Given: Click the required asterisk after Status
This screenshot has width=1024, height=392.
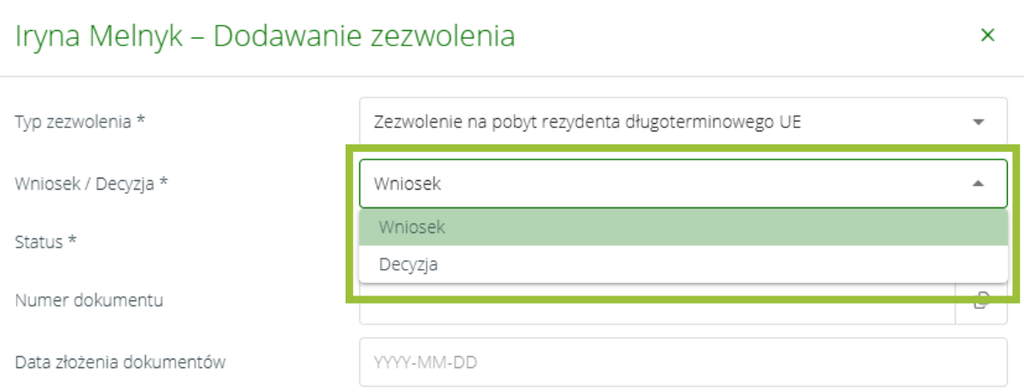Looking at the screenshot, I should (x=72, y=240).
